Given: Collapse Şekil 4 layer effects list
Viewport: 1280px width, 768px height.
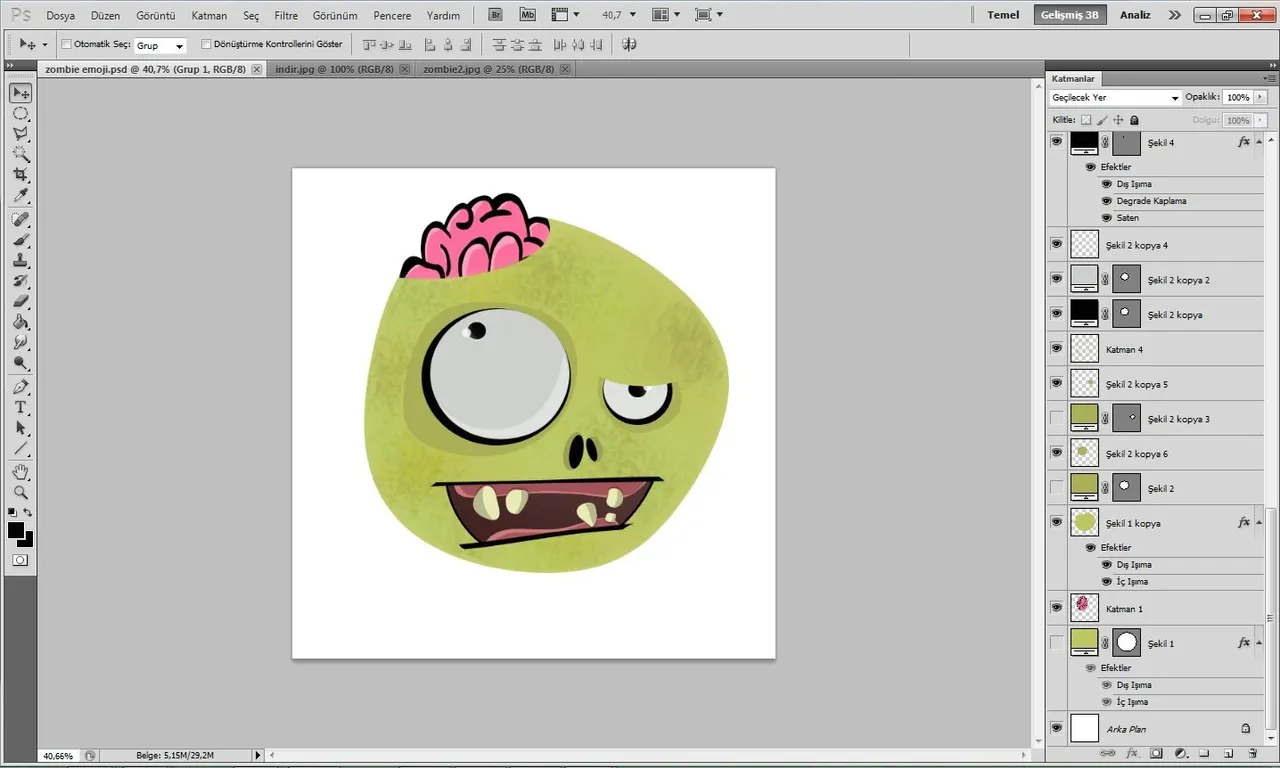Looking at the screenshot, I should tap(1259, 142).
